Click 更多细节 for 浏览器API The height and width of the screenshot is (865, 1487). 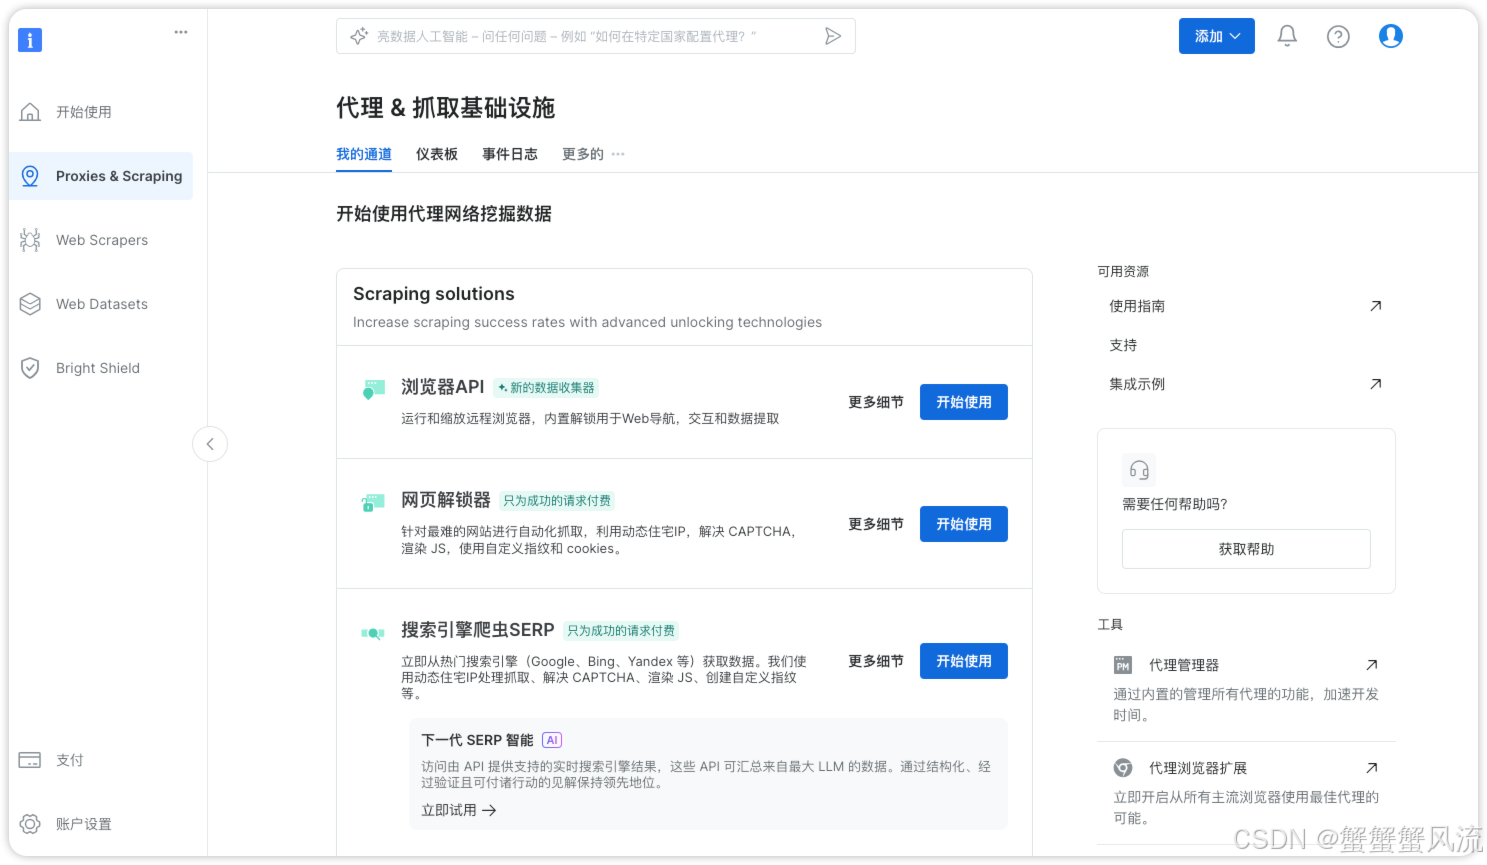coord(876,402)
